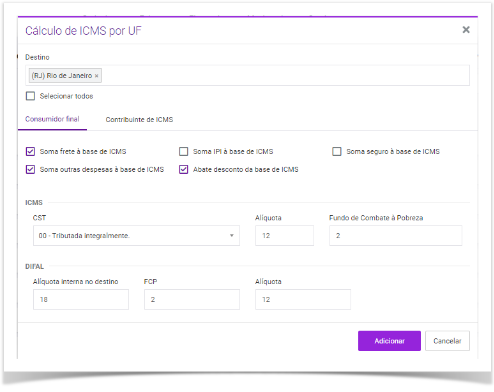Open the CST dropdown arrow

click(x=232, y=236)
